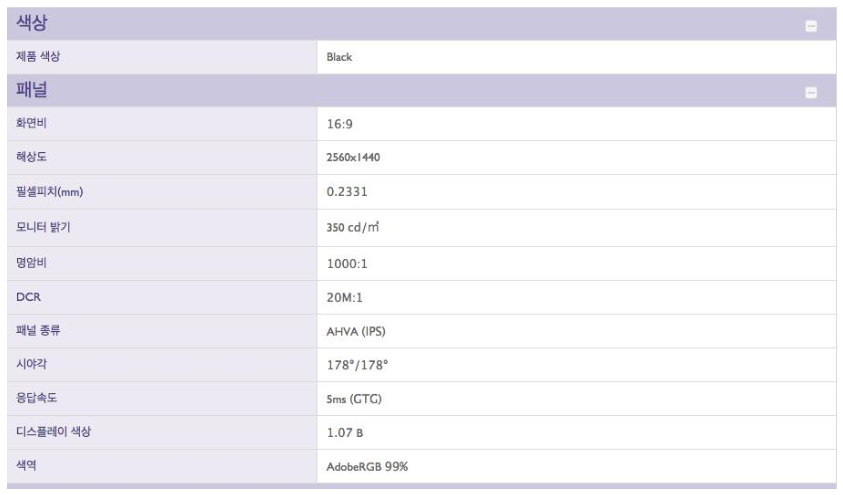Image resolution: width=843 pixels, height=495 pixels.
Task: Select the 해상도 row label
Action: [x=31, y=157]
